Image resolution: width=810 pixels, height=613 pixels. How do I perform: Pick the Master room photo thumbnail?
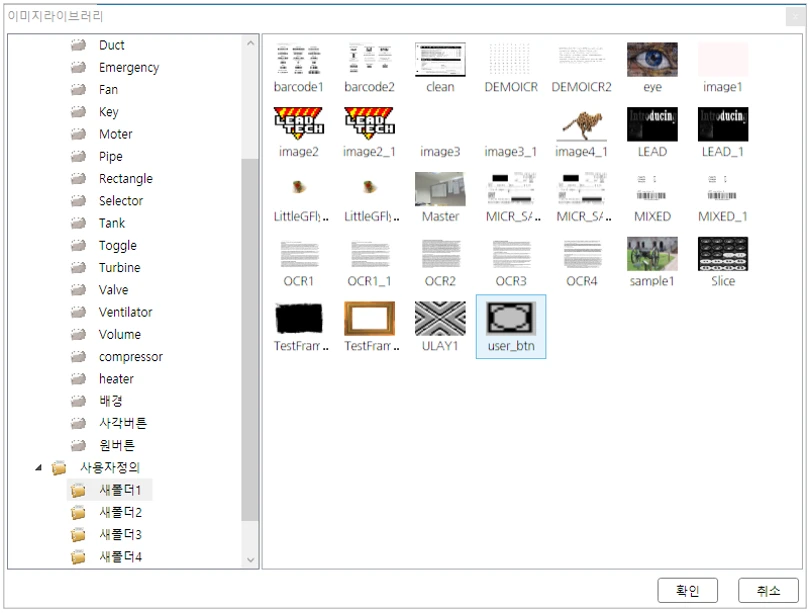[x=440, y=189]
